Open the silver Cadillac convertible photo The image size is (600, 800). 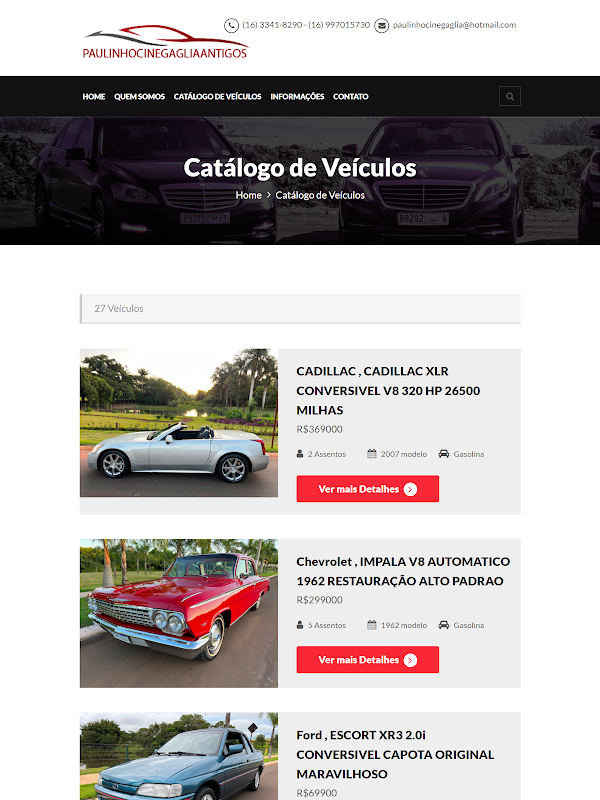[179, 422]
